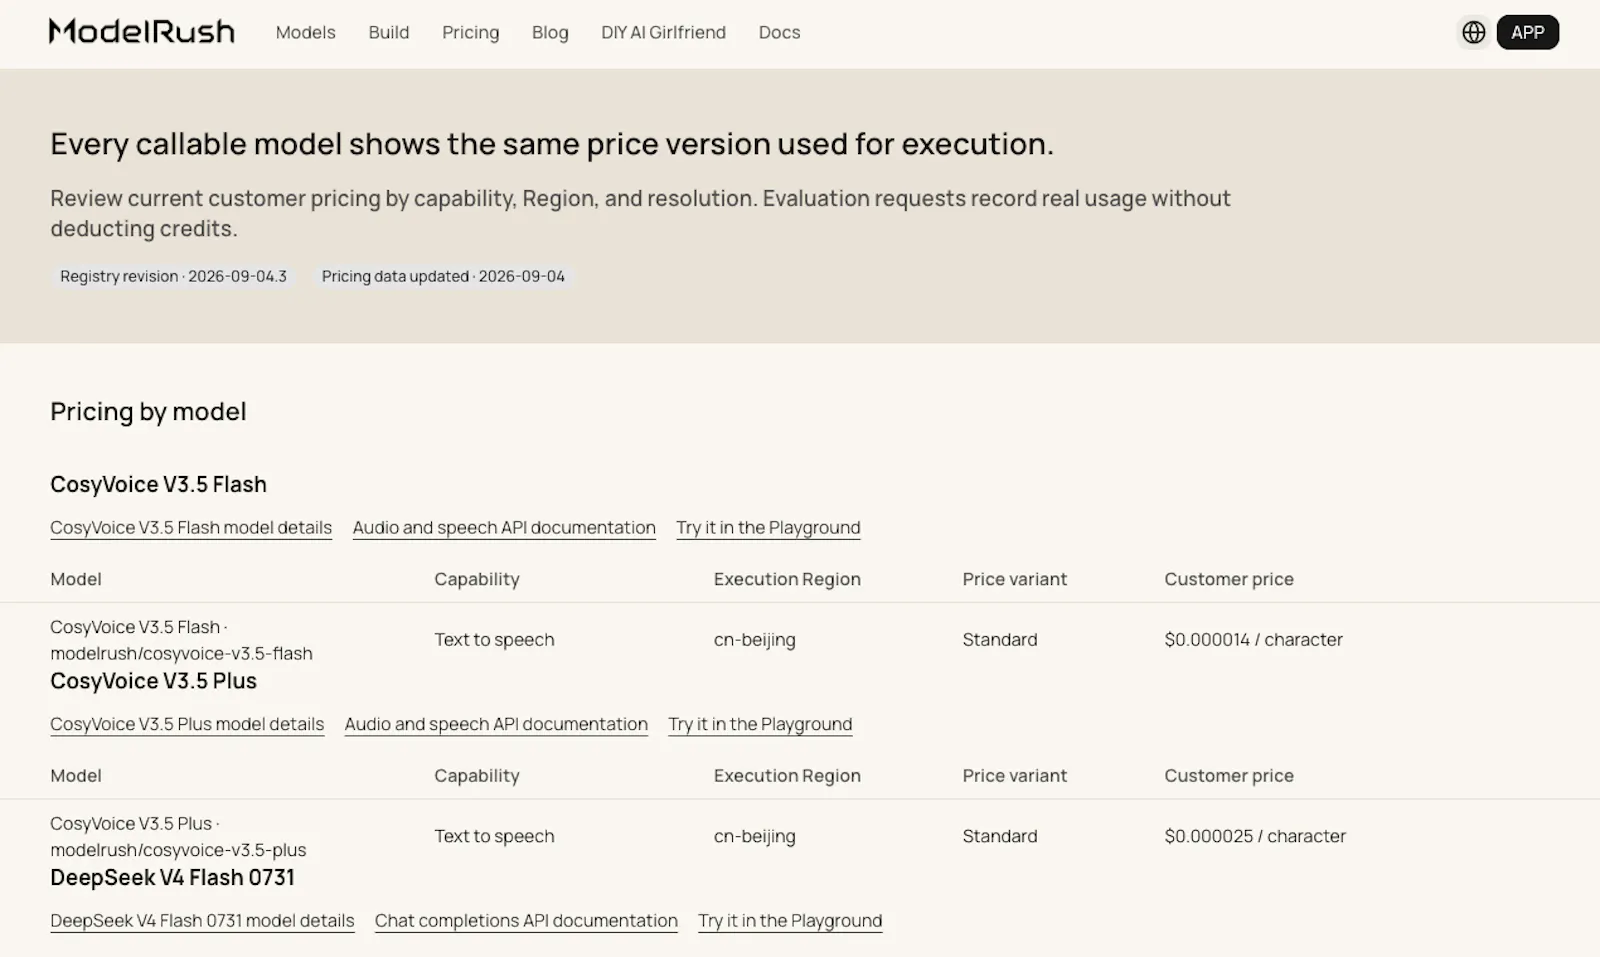1600x957 pixels.
Task: Click Execution Region header in Plus table
Action: (x=787, y=776)
